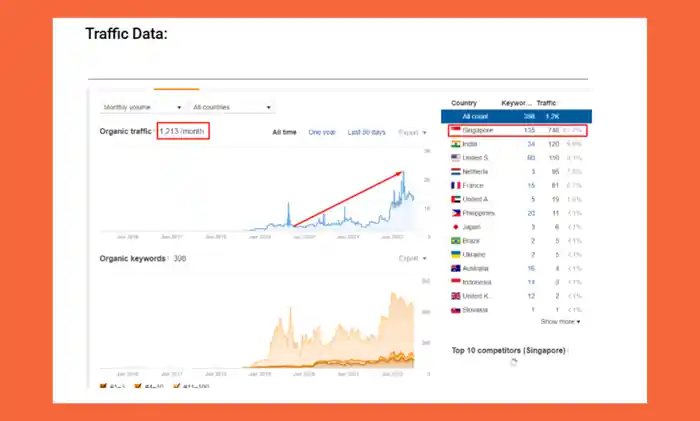The width and height of the screenshot is (700, 421).
Task: Open the Australia country link
Action: point(475,268)
